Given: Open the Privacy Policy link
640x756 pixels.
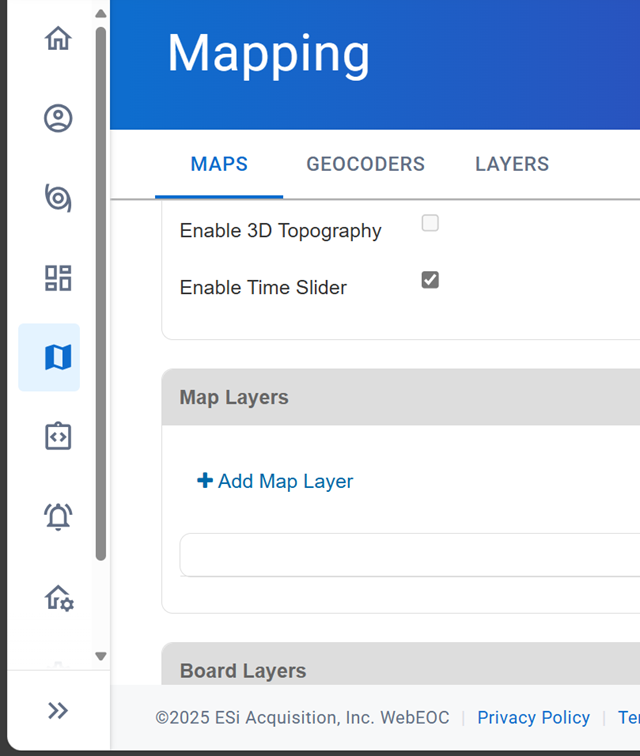Looking at the screenshot, I should coord(533,718).
